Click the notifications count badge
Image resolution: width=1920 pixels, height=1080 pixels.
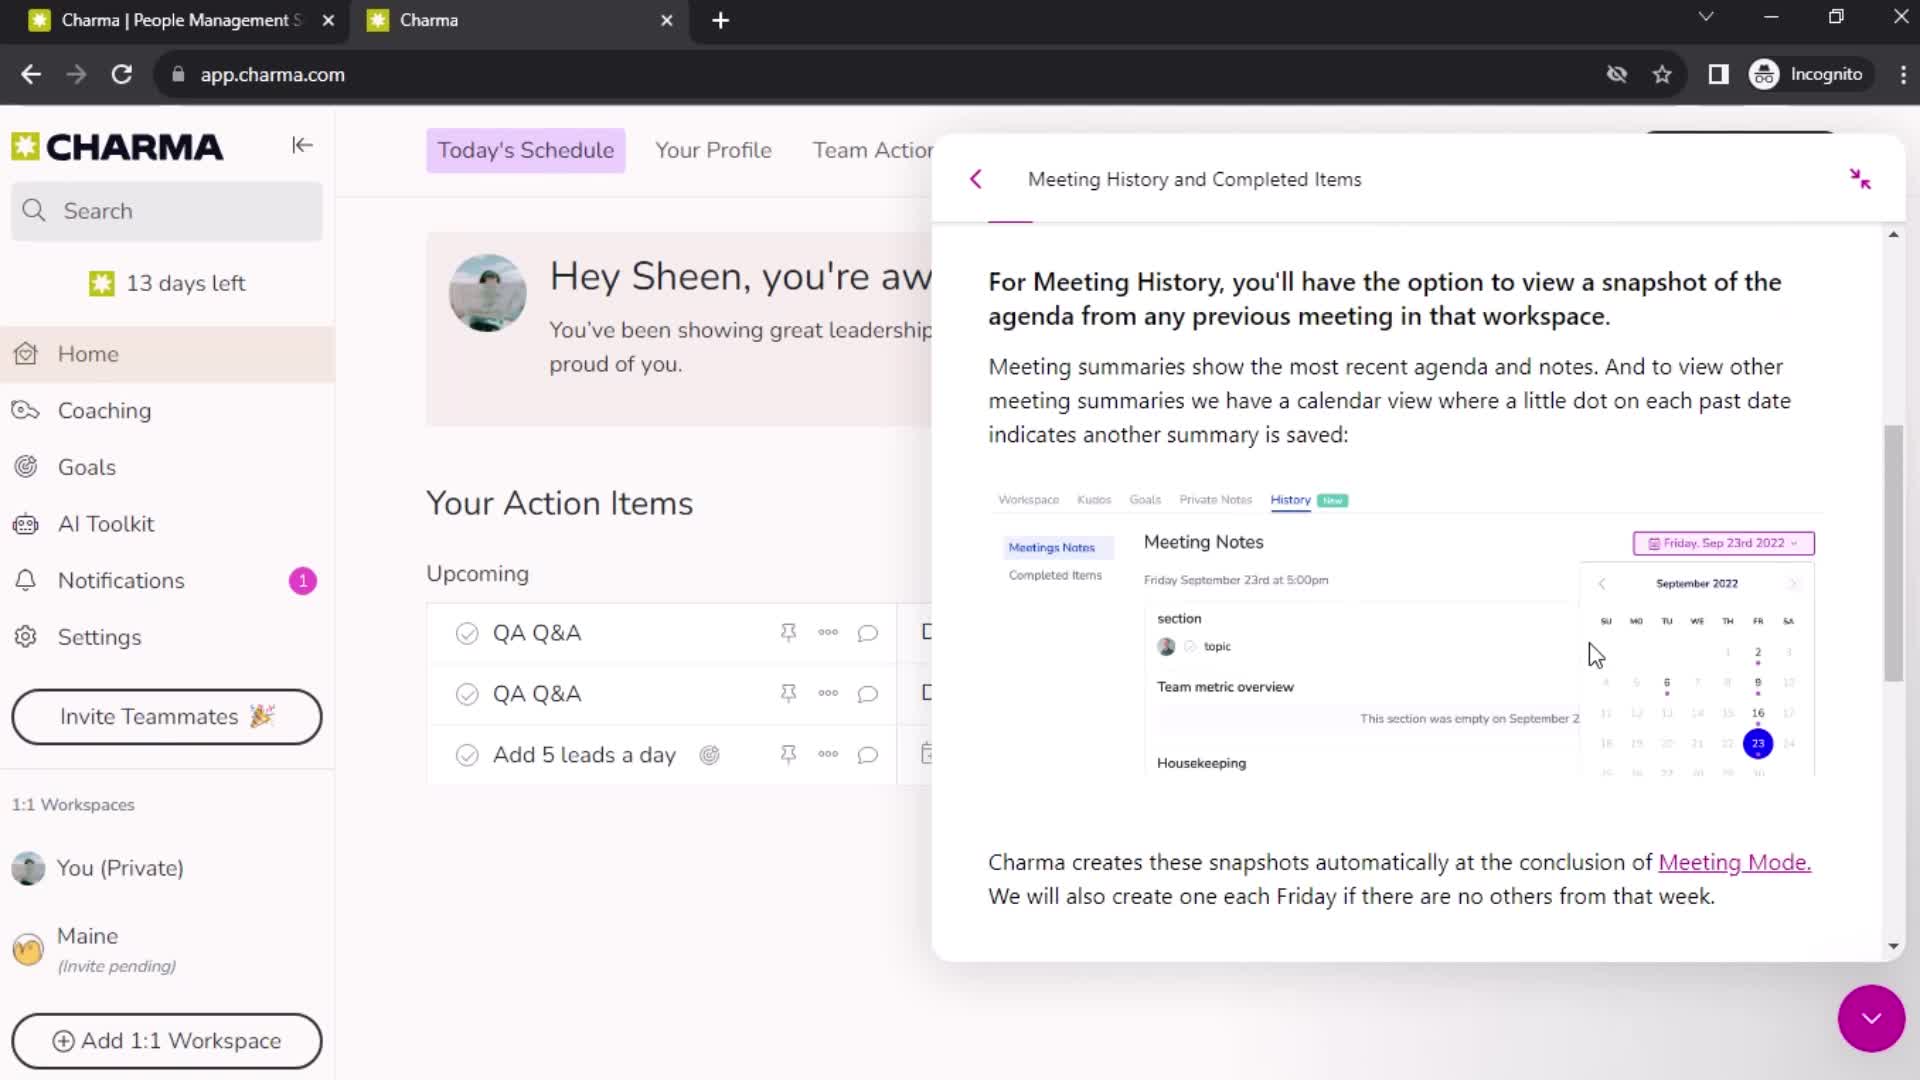303,581
